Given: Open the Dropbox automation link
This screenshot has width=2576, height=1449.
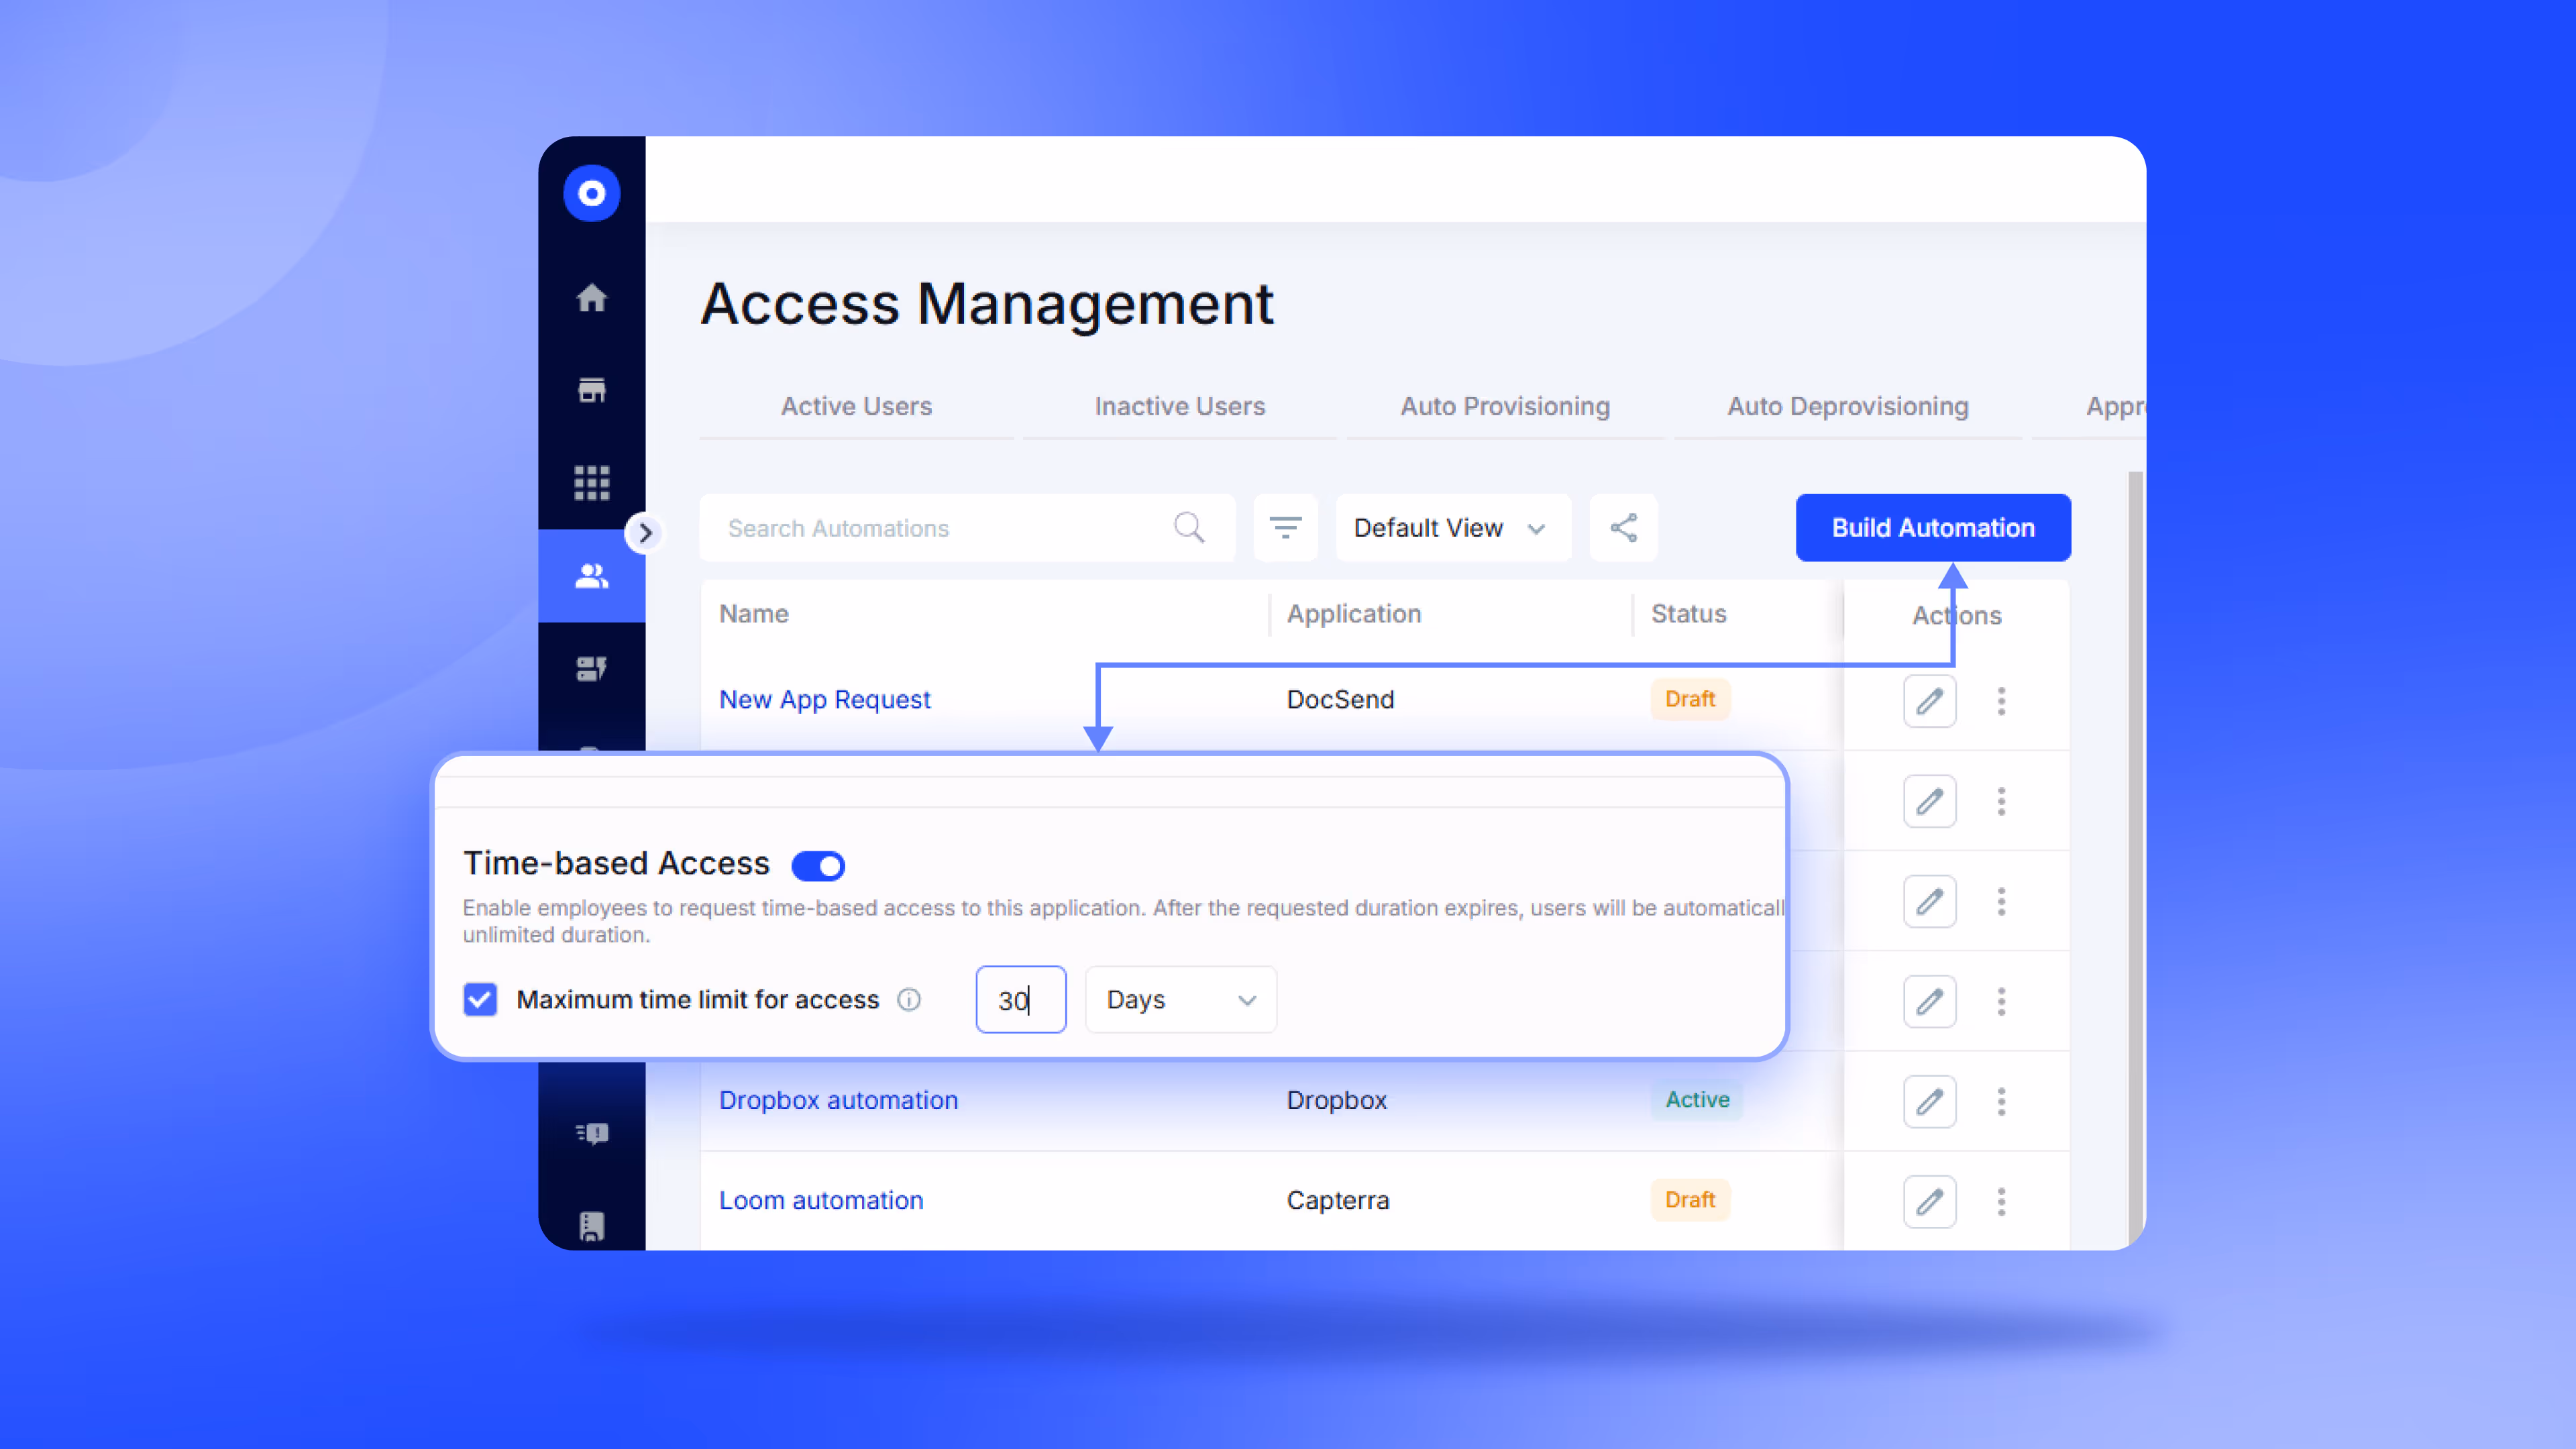Looking at the screenshot, I should (x=838, y=1100).
